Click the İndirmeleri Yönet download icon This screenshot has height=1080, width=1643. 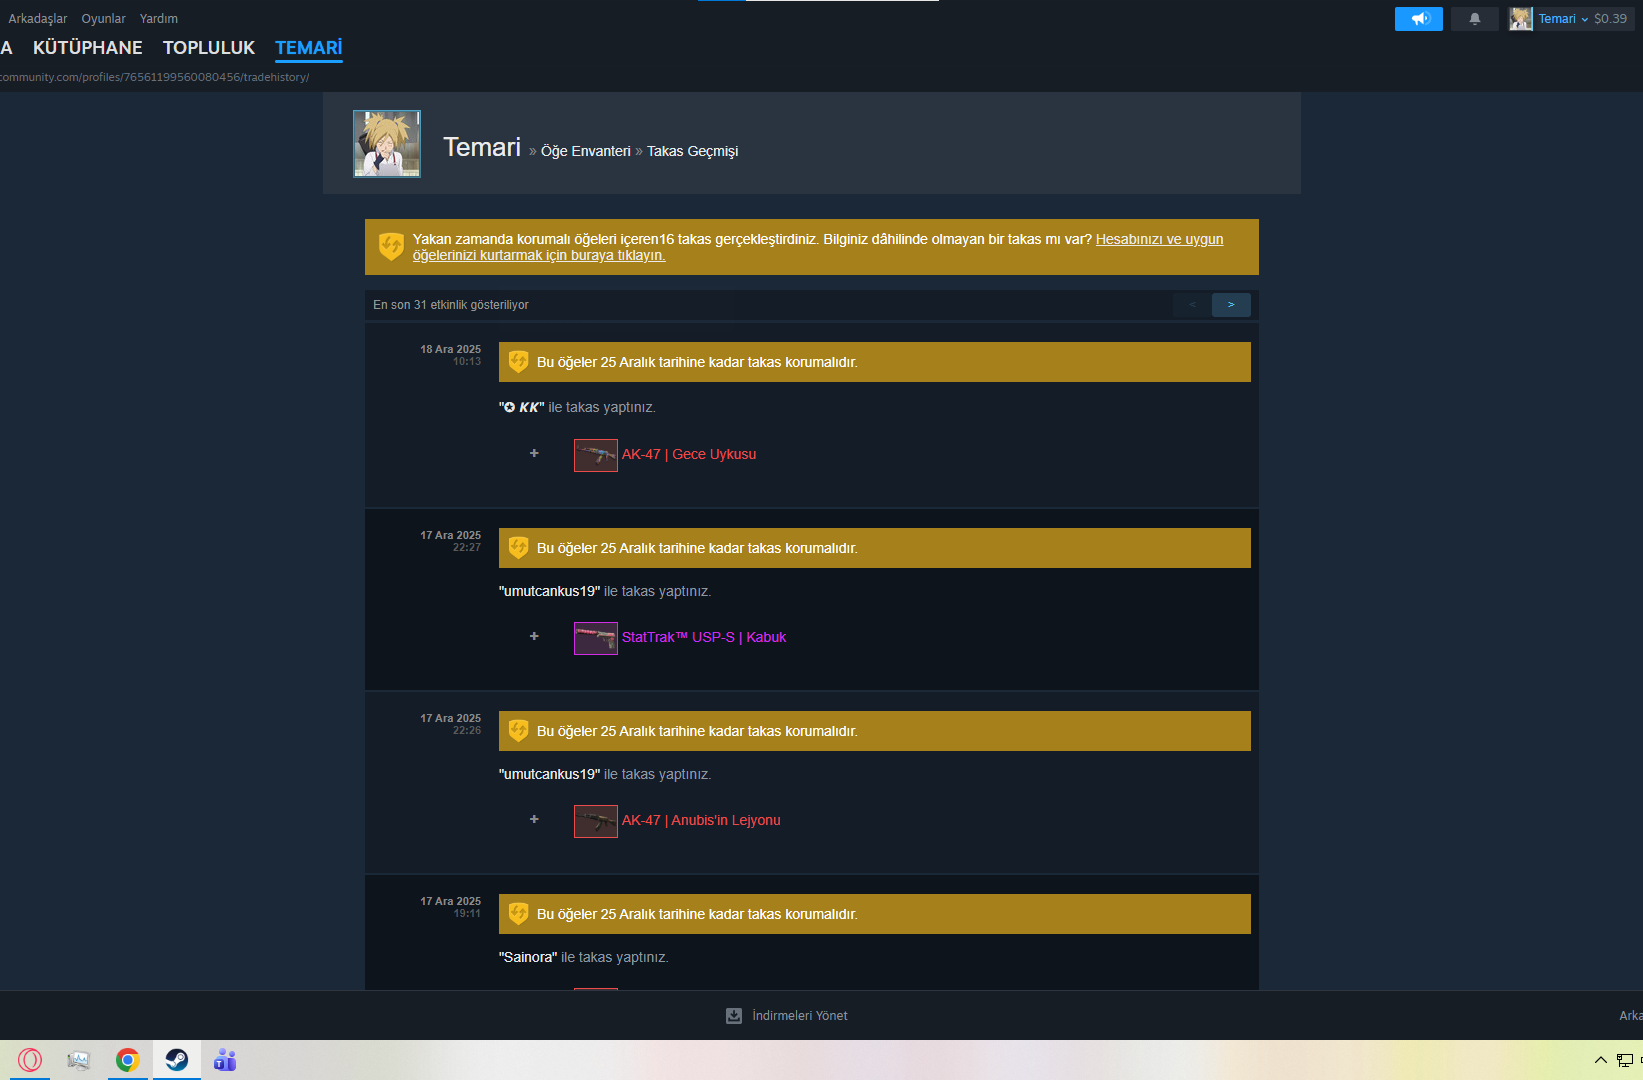point(734,1016)
